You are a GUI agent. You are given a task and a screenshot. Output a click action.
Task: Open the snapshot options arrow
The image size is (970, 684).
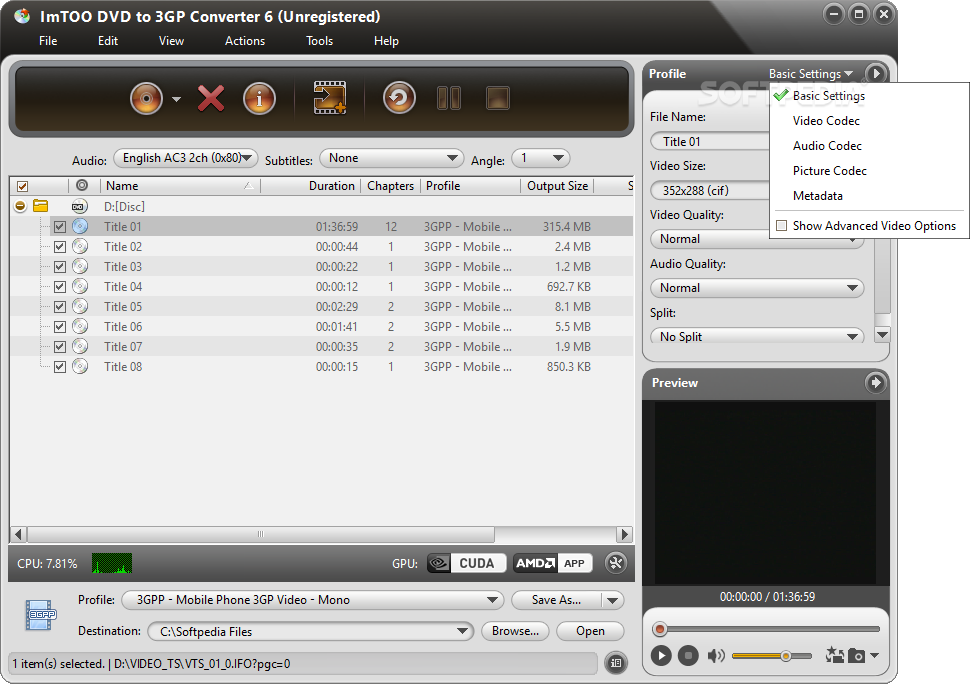[874, 655]
